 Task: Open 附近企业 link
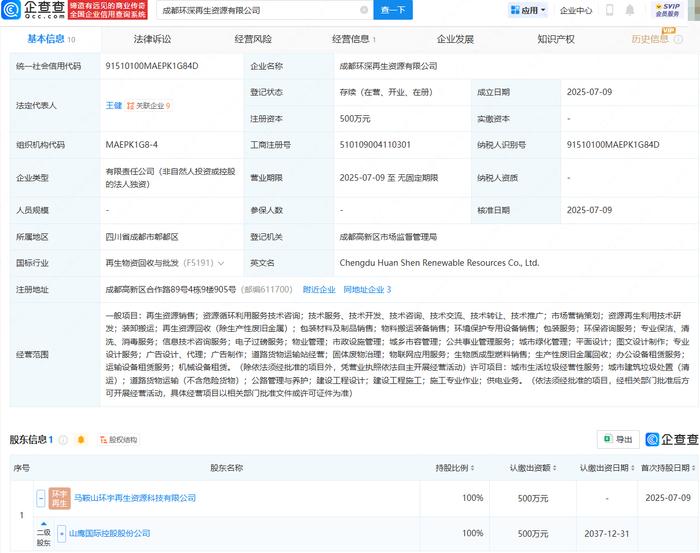(319, 290)
